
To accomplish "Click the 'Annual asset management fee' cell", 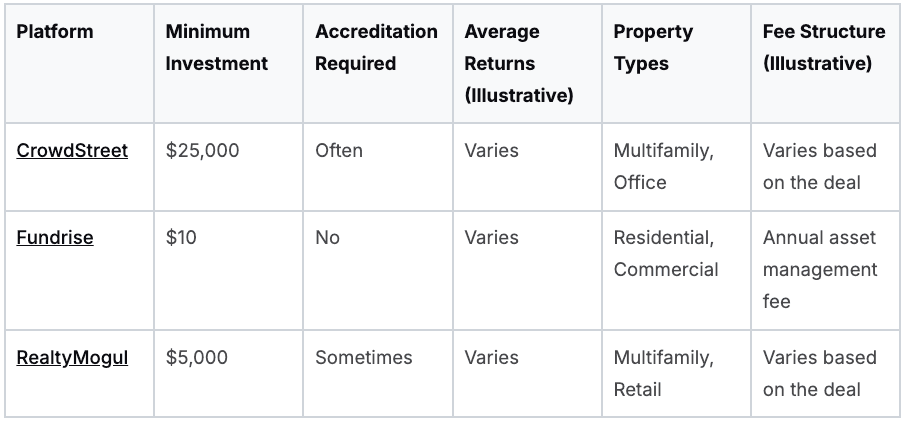I will click(x=819, y=269).
